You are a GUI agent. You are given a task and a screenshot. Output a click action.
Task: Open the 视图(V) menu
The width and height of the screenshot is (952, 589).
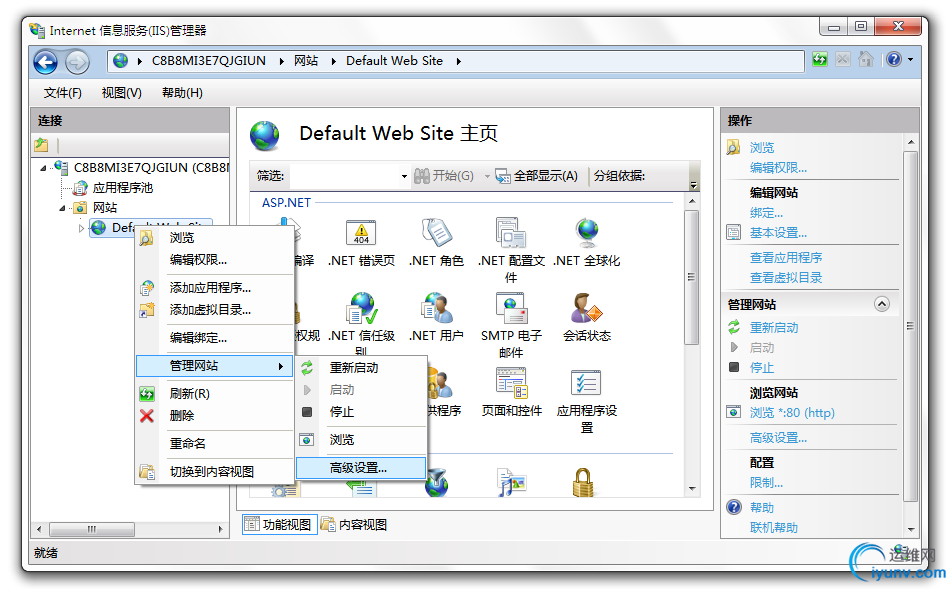[121, 93]
